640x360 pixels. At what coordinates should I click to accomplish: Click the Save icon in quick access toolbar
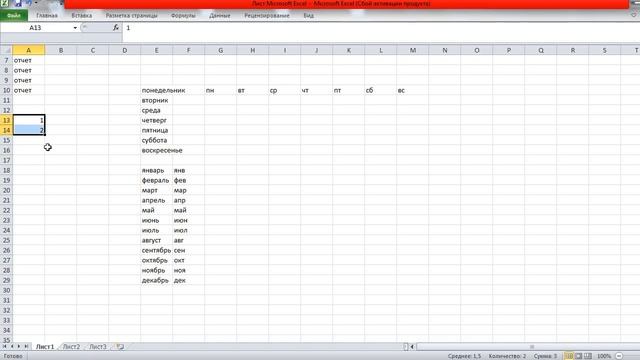(18, 3)
